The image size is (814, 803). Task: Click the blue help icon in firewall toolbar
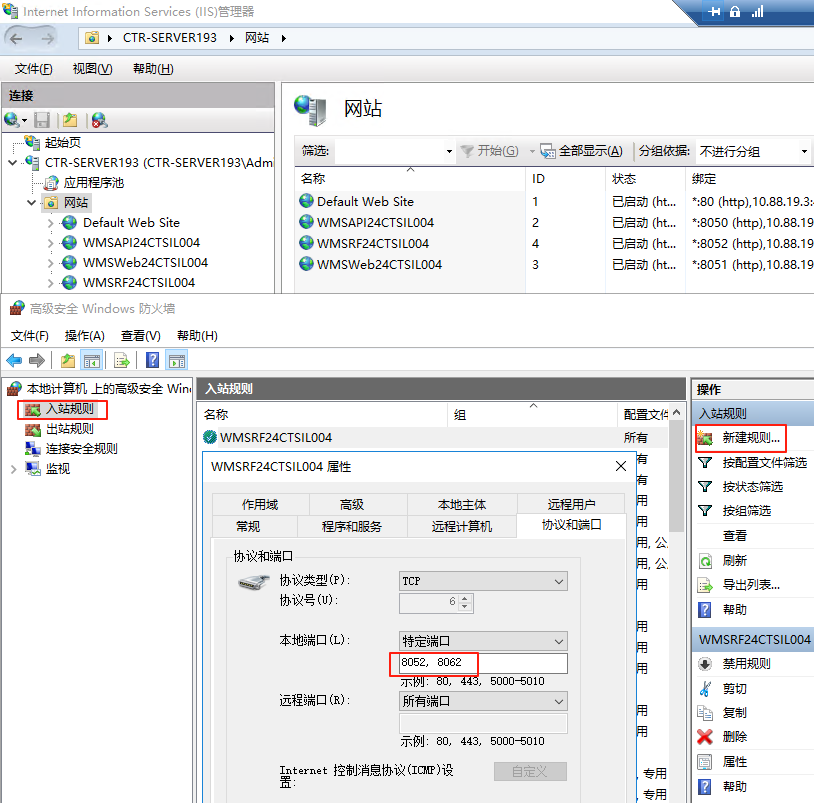pyautogui.click(x=153, y=361)
